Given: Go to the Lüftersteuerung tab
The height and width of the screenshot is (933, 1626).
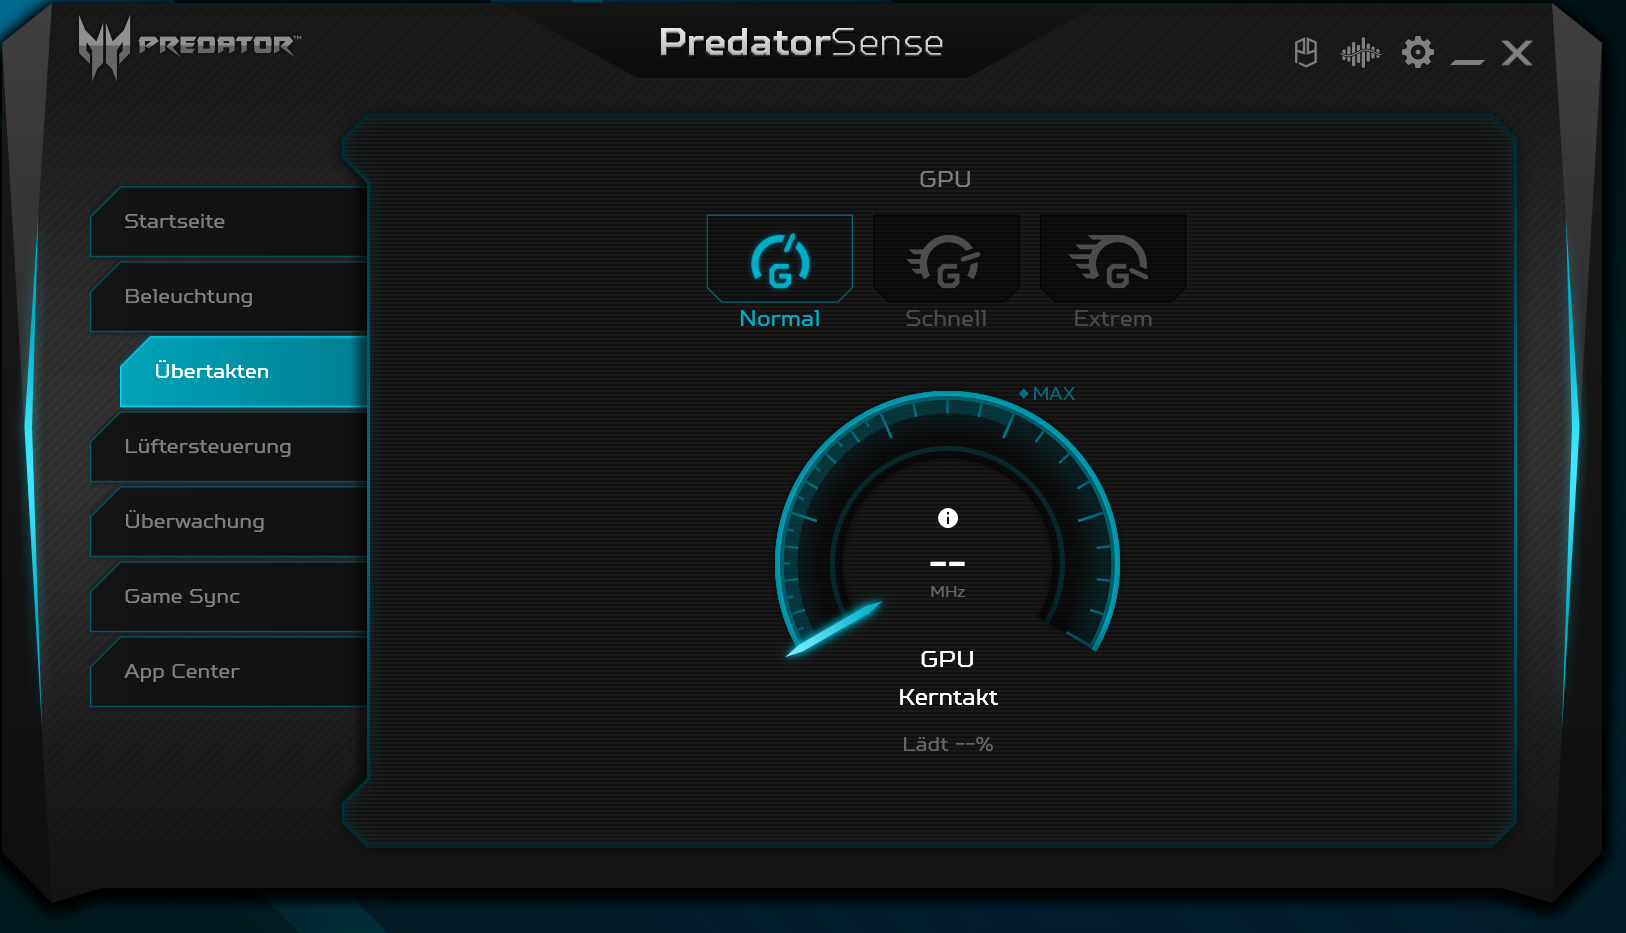Looking at the screenshot, I should point(229,446).
